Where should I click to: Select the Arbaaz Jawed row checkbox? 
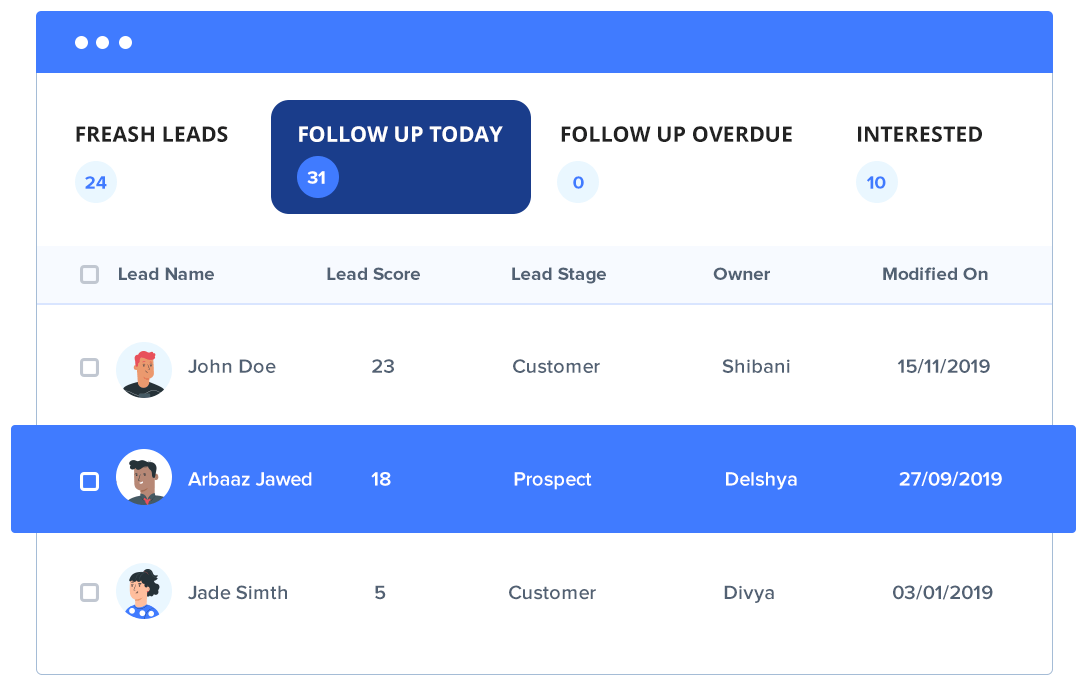click(90, 481)
